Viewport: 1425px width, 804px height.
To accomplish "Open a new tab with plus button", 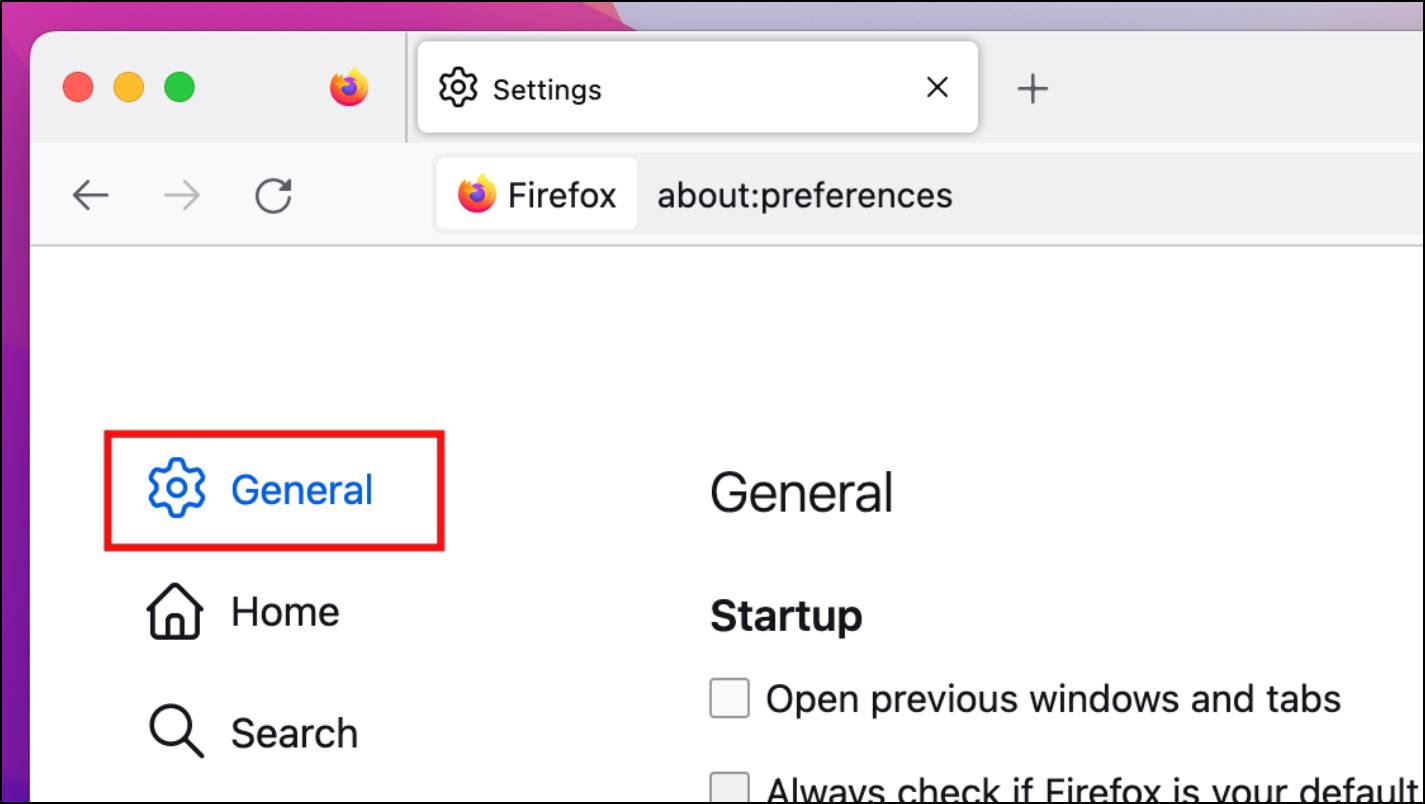I will [x=1032, y=89].
